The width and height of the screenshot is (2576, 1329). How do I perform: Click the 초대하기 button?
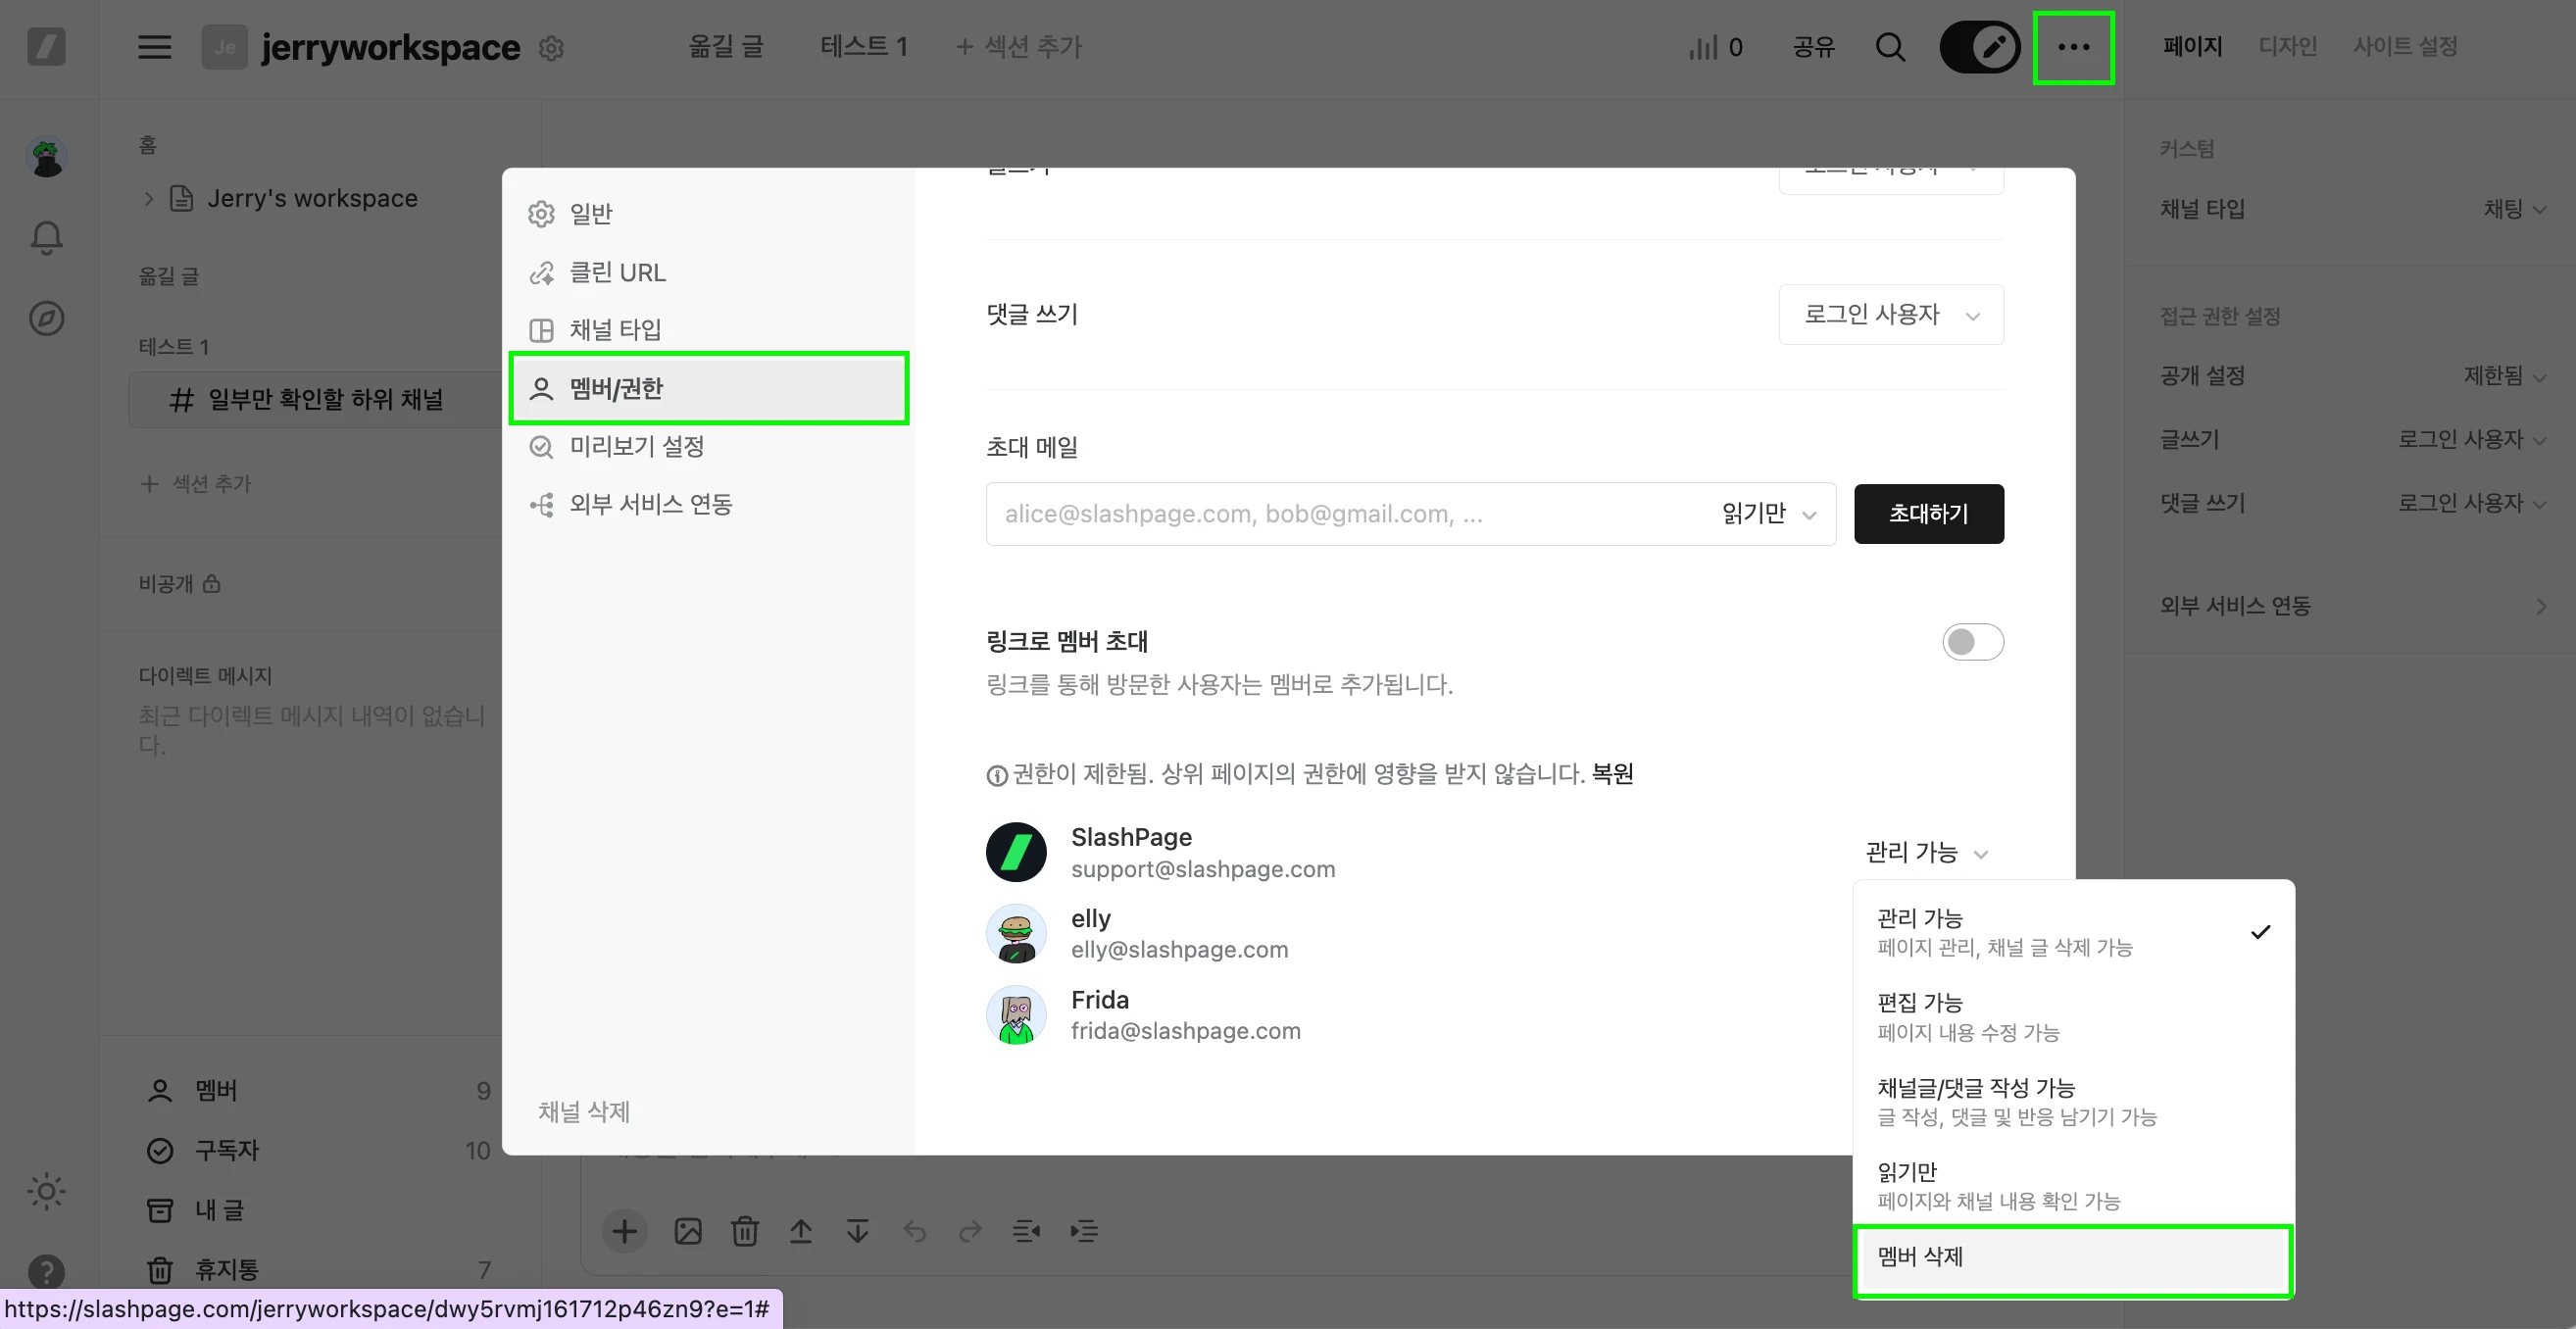pos(1928,514)
